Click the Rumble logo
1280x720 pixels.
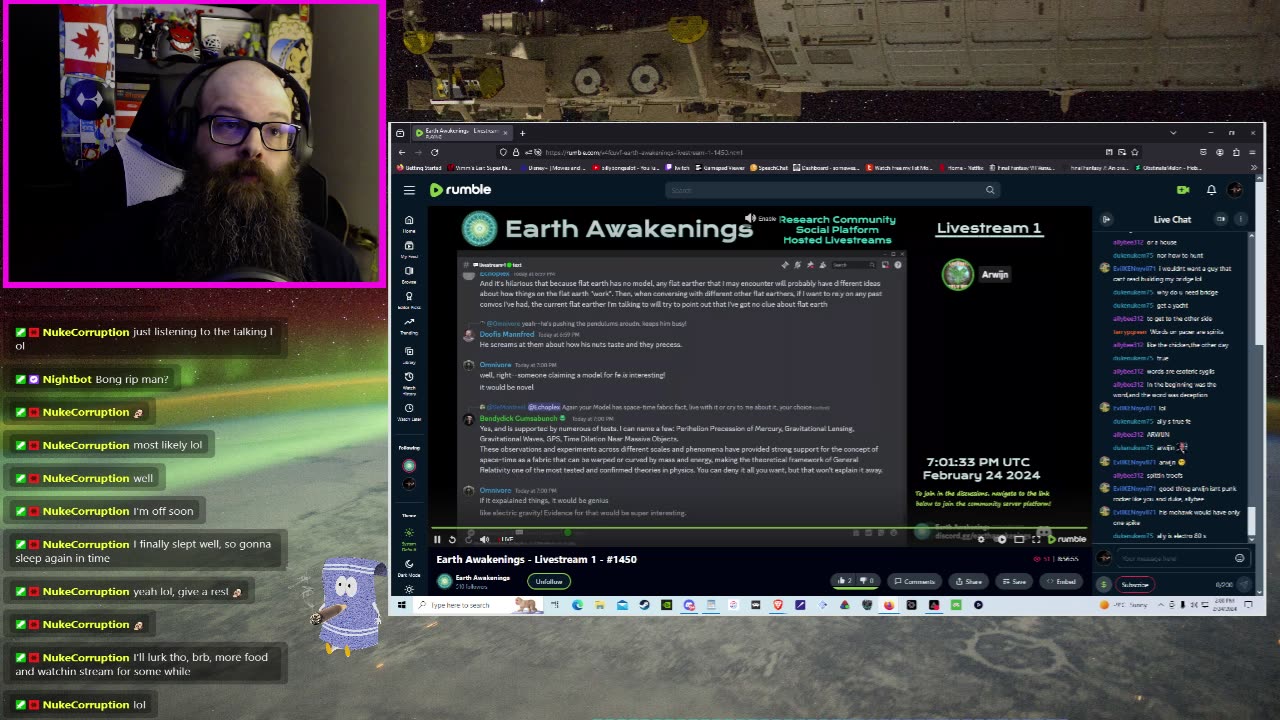click(x=460, y=190)
